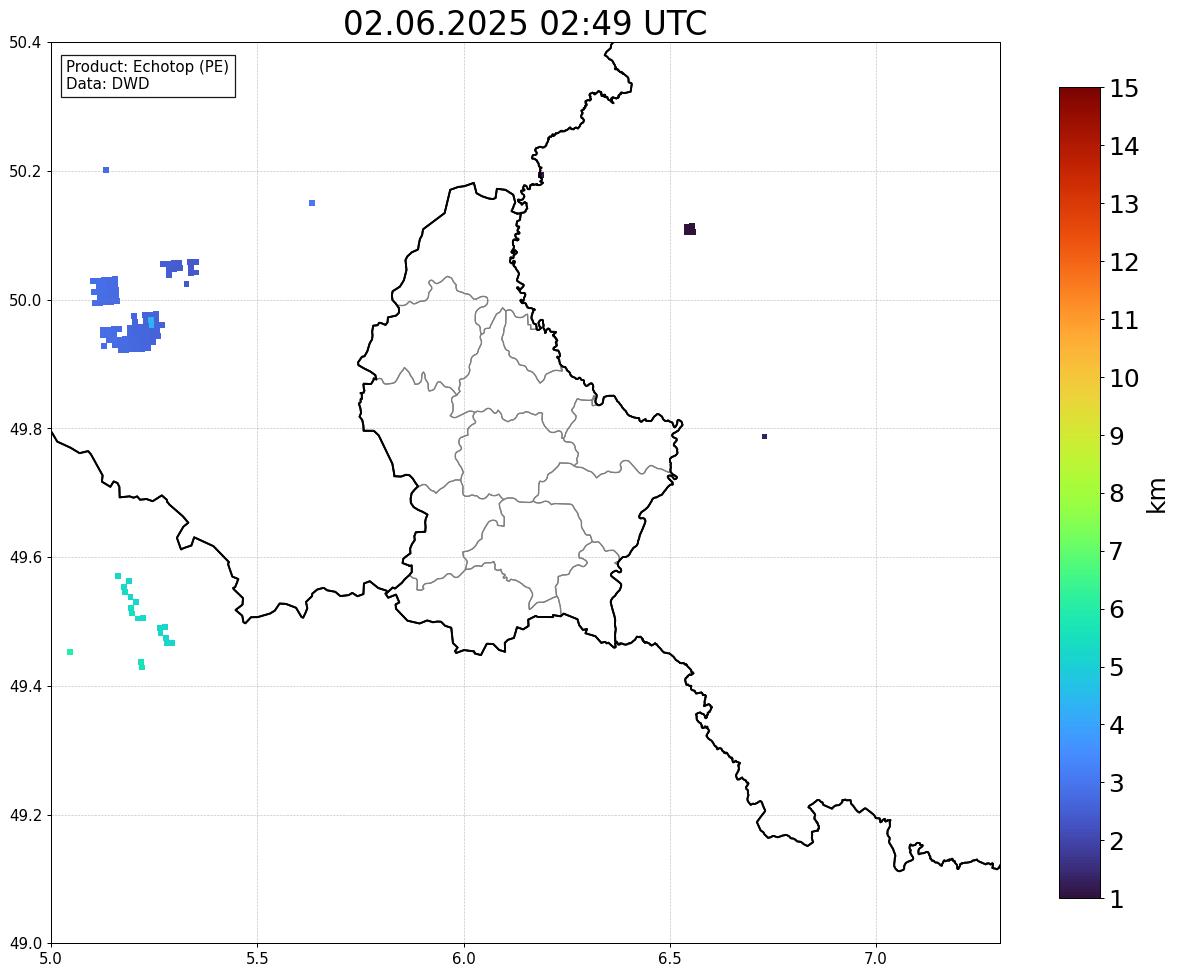
Task: Click the colorbar label '9'
Action: click(1117, 436)
